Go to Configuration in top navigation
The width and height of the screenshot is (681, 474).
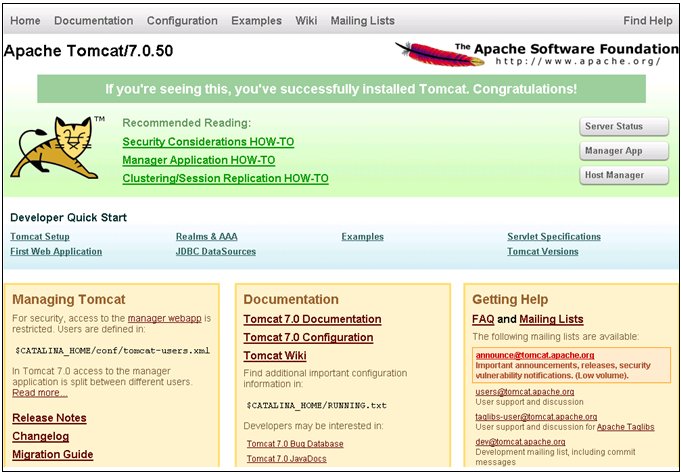pos(182,21)
